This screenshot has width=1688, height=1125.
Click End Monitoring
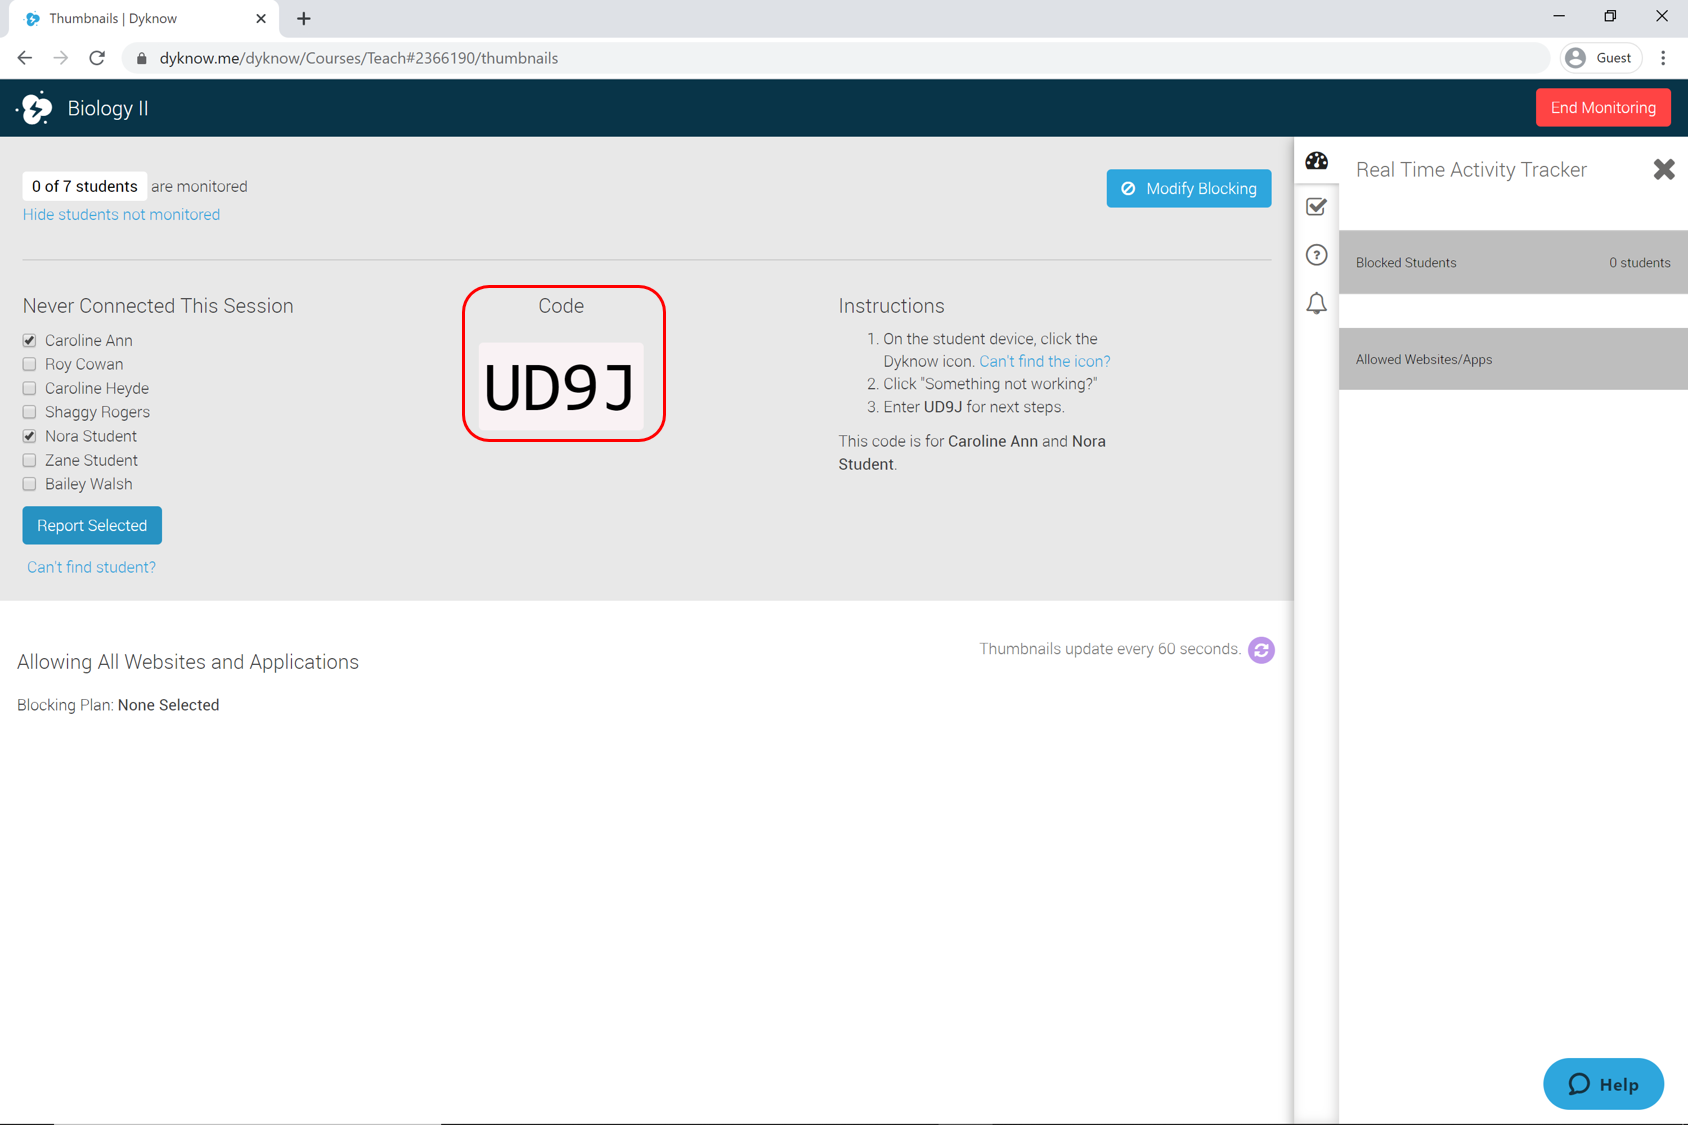tap(1602, 108)
